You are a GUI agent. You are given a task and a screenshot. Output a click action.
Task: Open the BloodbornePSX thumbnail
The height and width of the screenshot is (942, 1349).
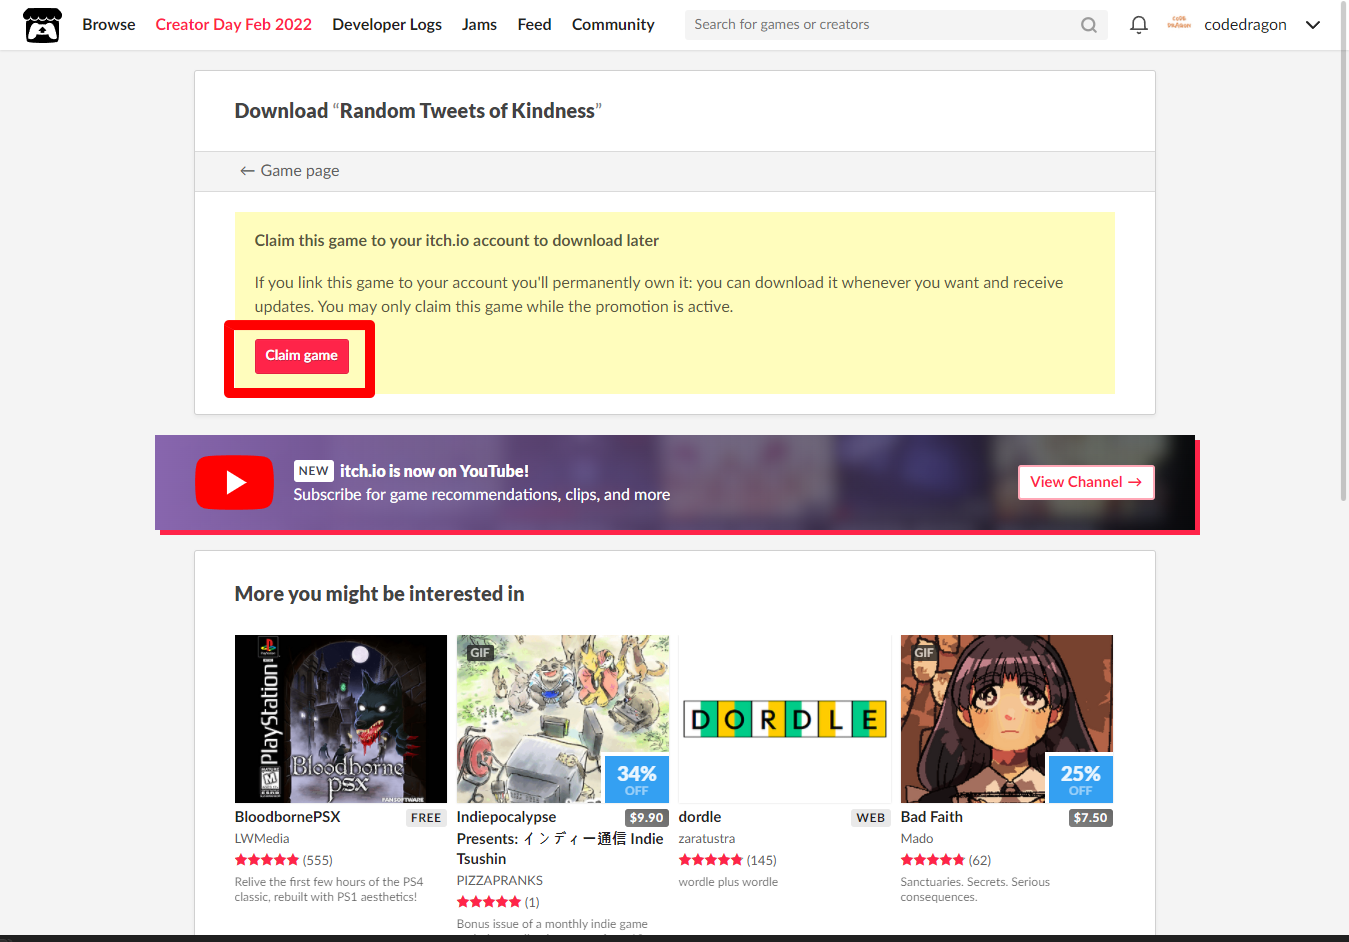(341, 719)
